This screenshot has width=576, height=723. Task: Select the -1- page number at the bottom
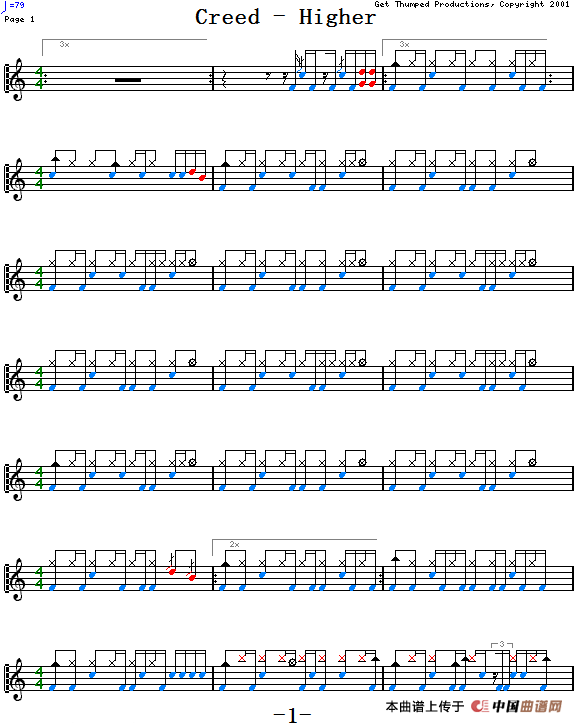coord(292,715)
